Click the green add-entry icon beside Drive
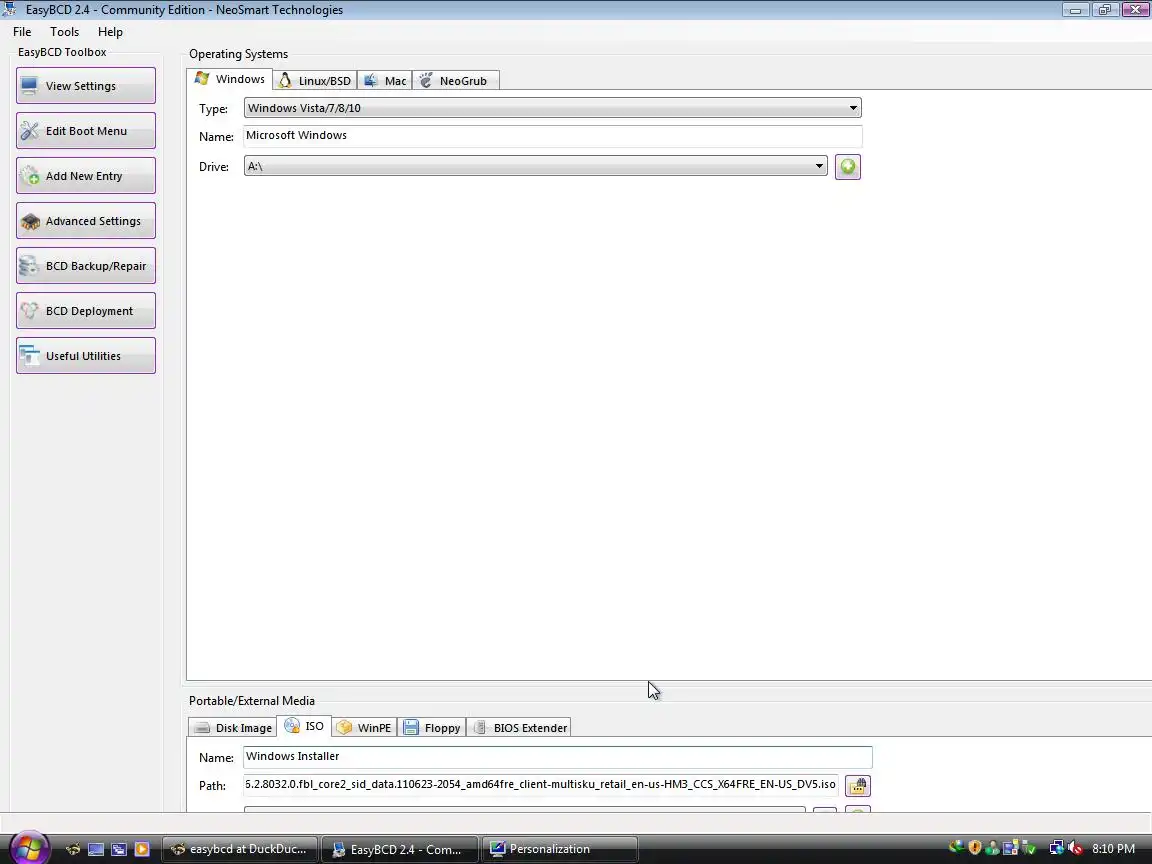The width and height of the screenshot is (1152, 864). (x=848, y=167)
